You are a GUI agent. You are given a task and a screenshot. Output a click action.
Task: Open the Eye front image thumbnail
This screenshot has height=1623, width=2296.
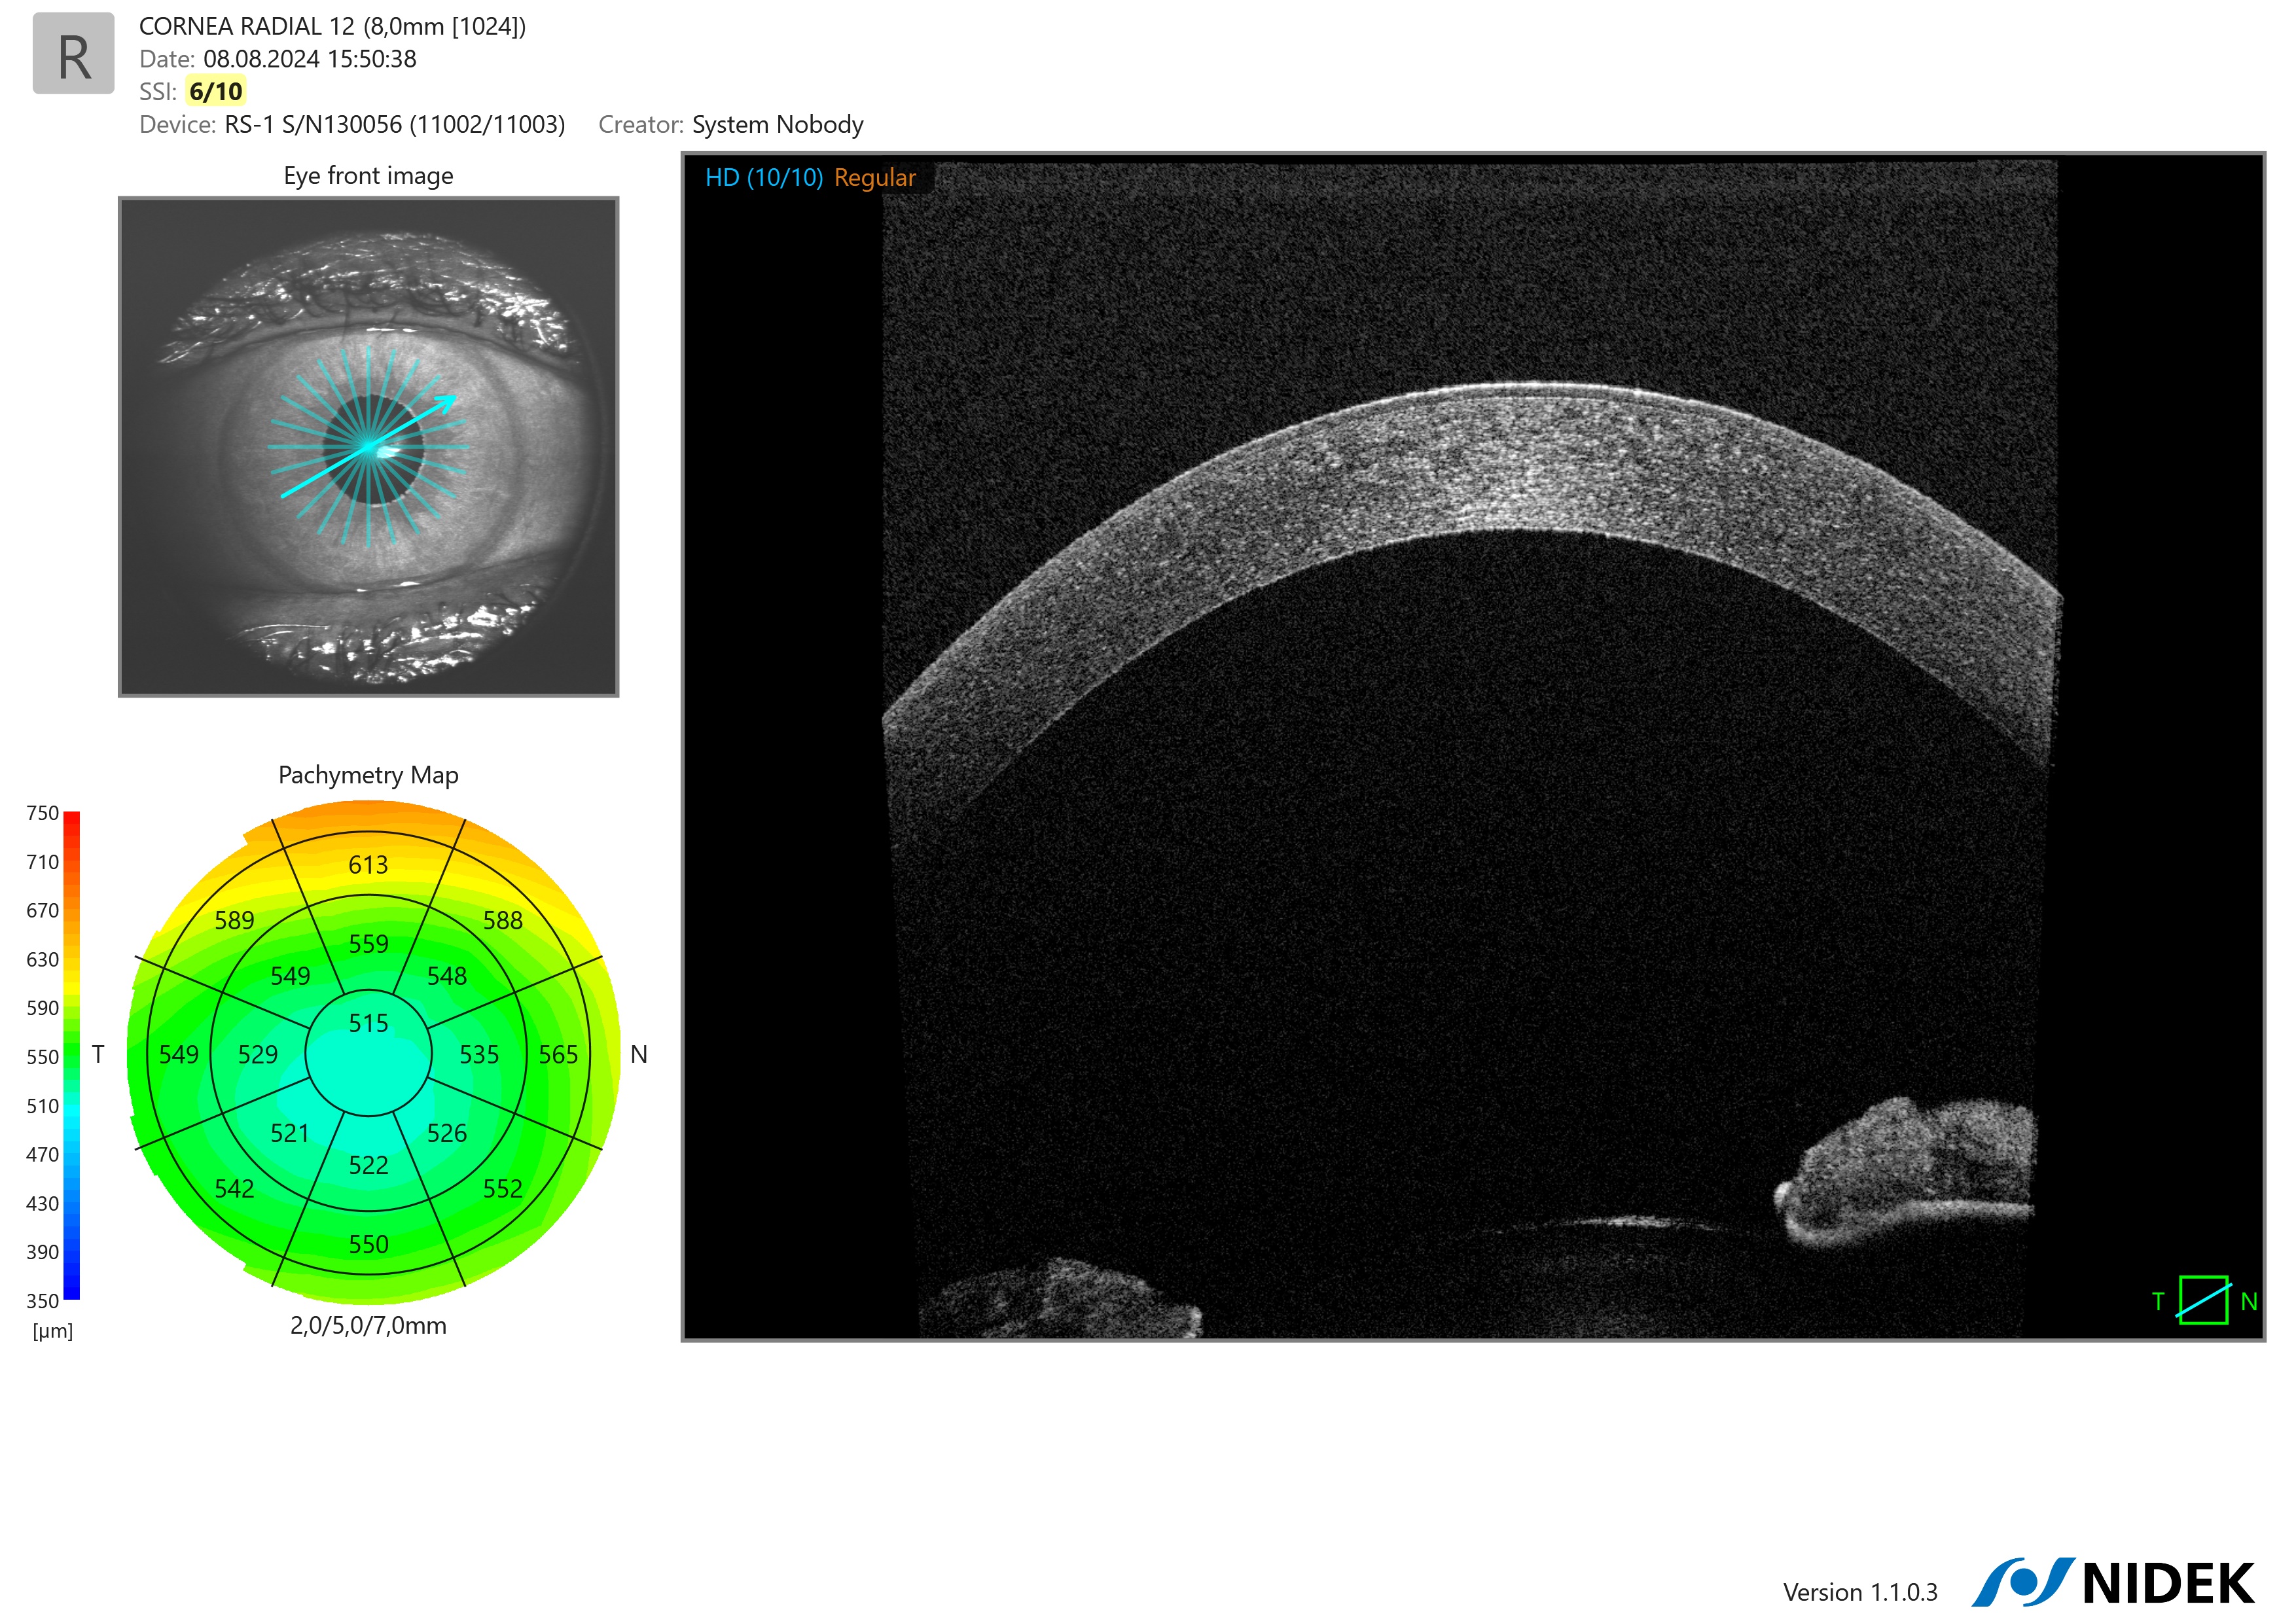click(x=368, y=446)
